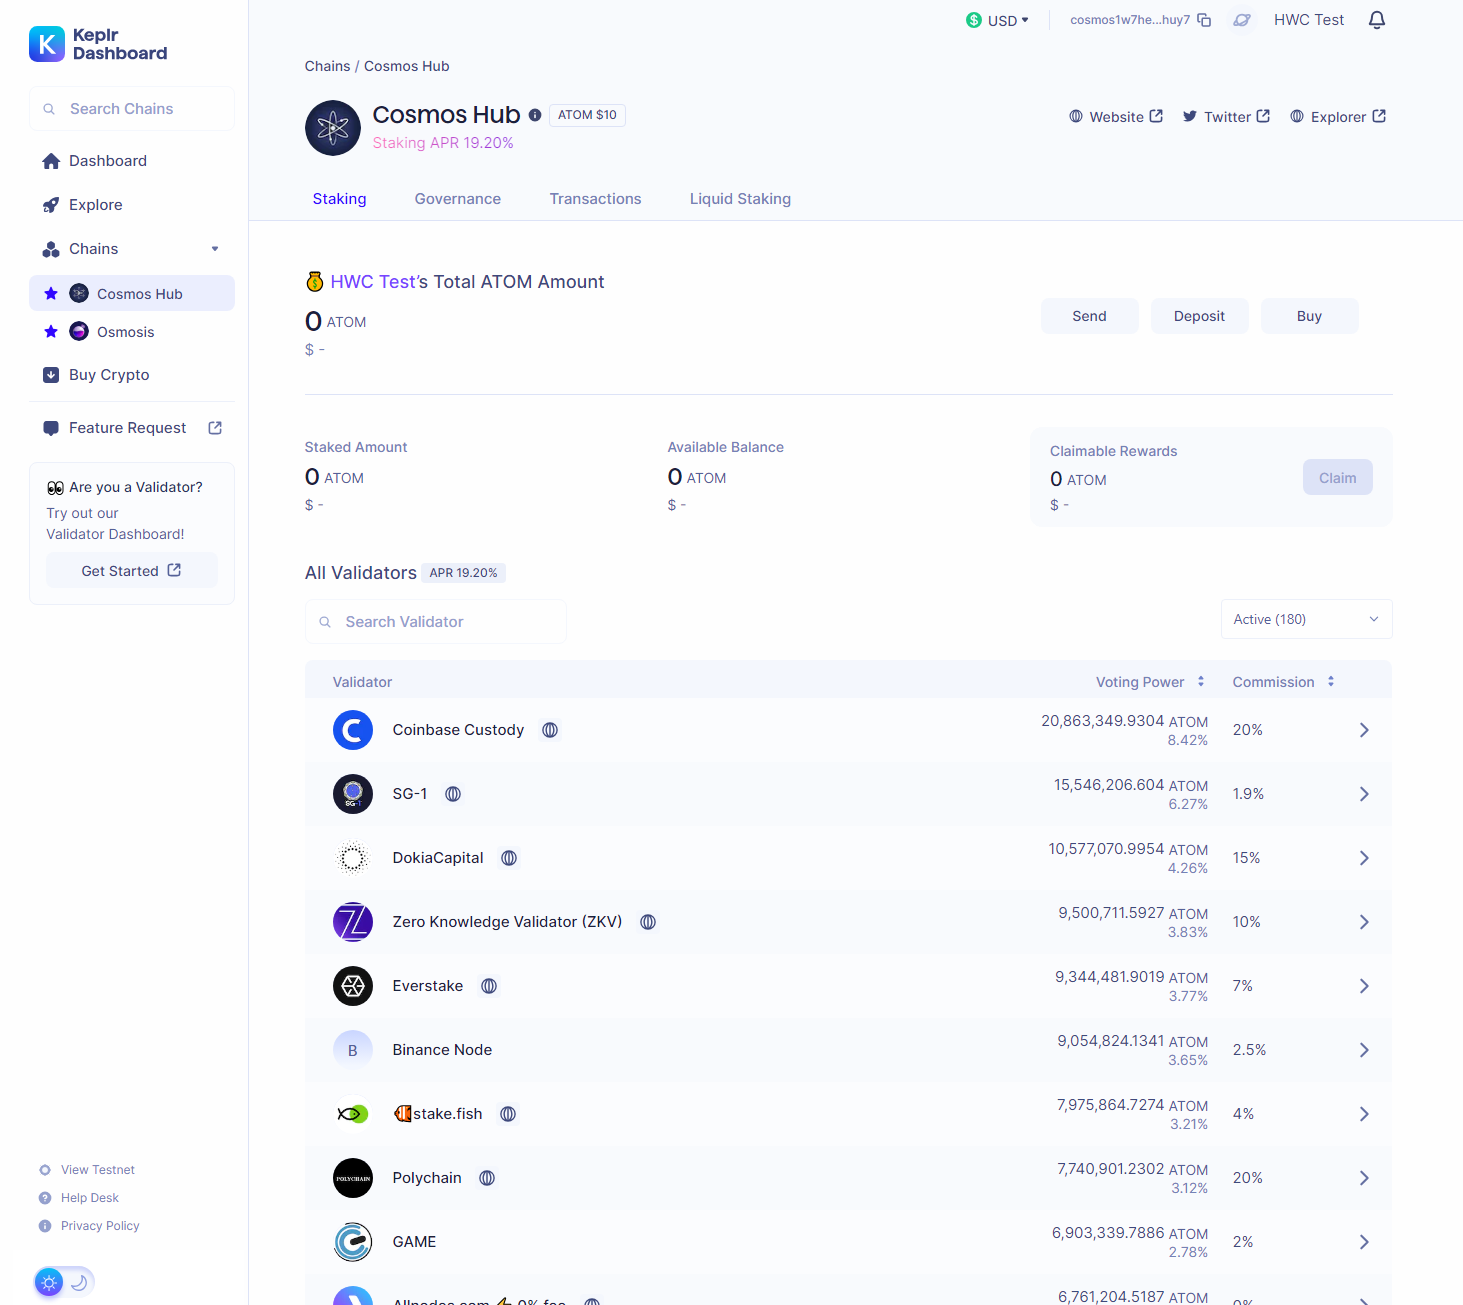Click the Polychain validator avatar

tap(353, 1178)
